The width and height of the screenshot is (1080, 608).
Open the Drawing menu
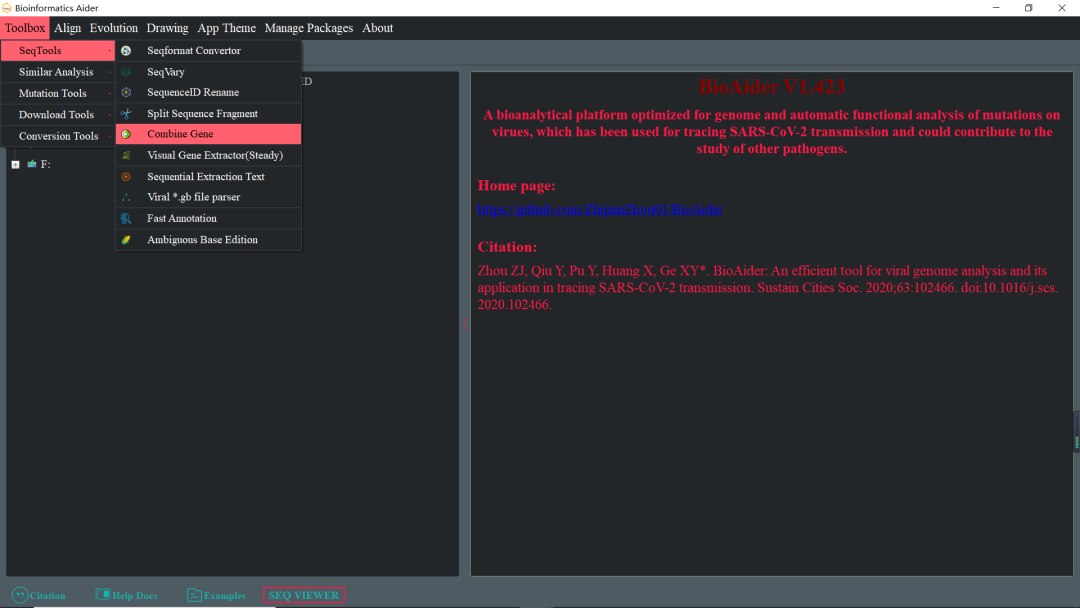(167, 28)
